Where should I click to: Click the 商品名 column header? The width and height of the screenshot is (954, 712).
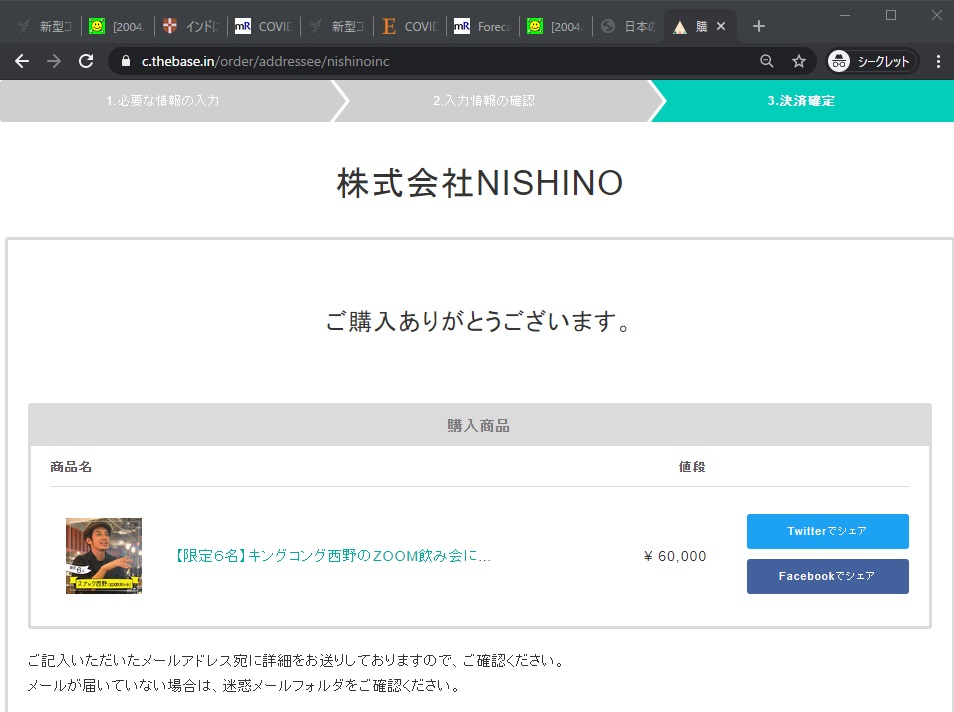(x=71, y=467)
